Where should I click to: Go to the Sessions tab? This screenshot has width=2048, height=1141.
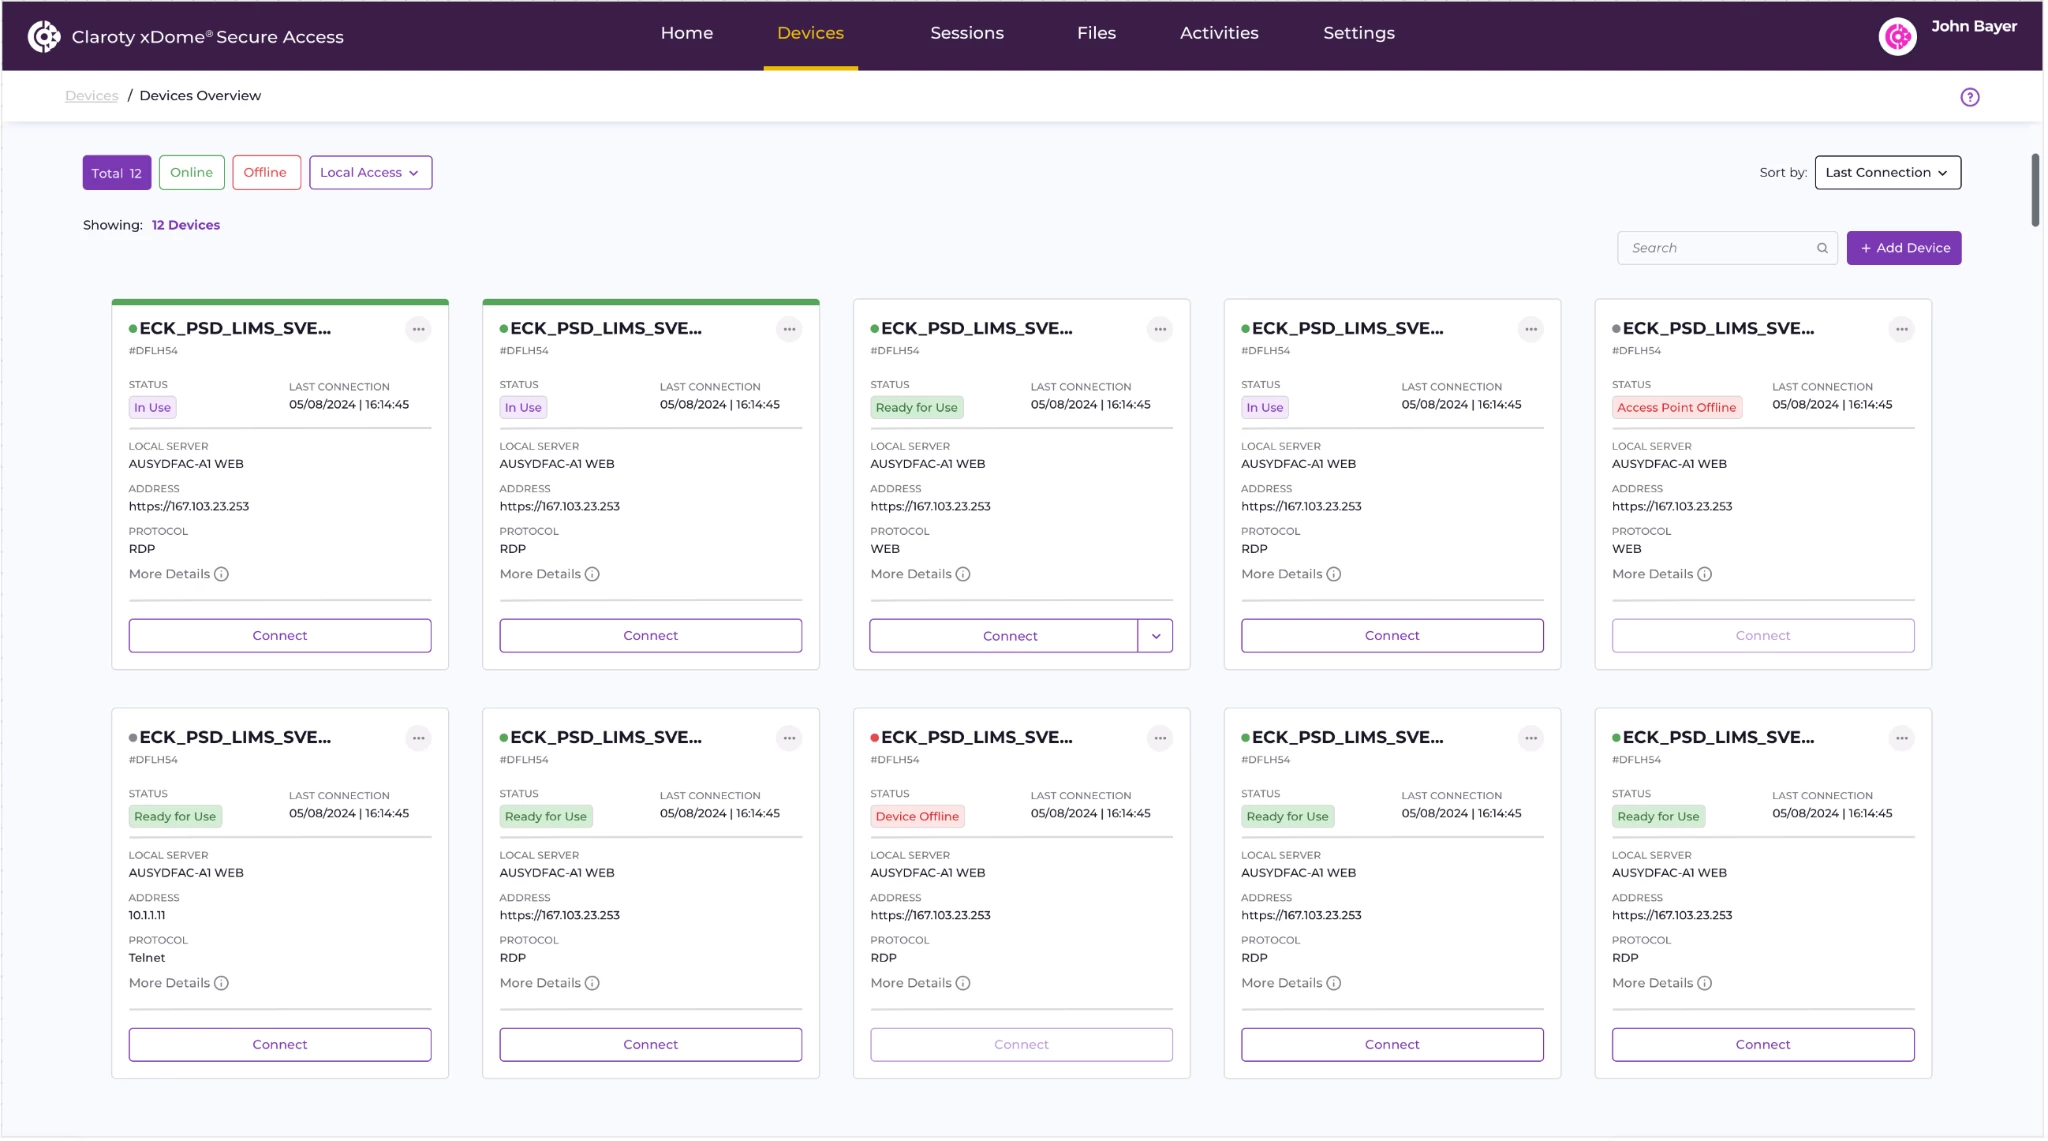(966, 33)
